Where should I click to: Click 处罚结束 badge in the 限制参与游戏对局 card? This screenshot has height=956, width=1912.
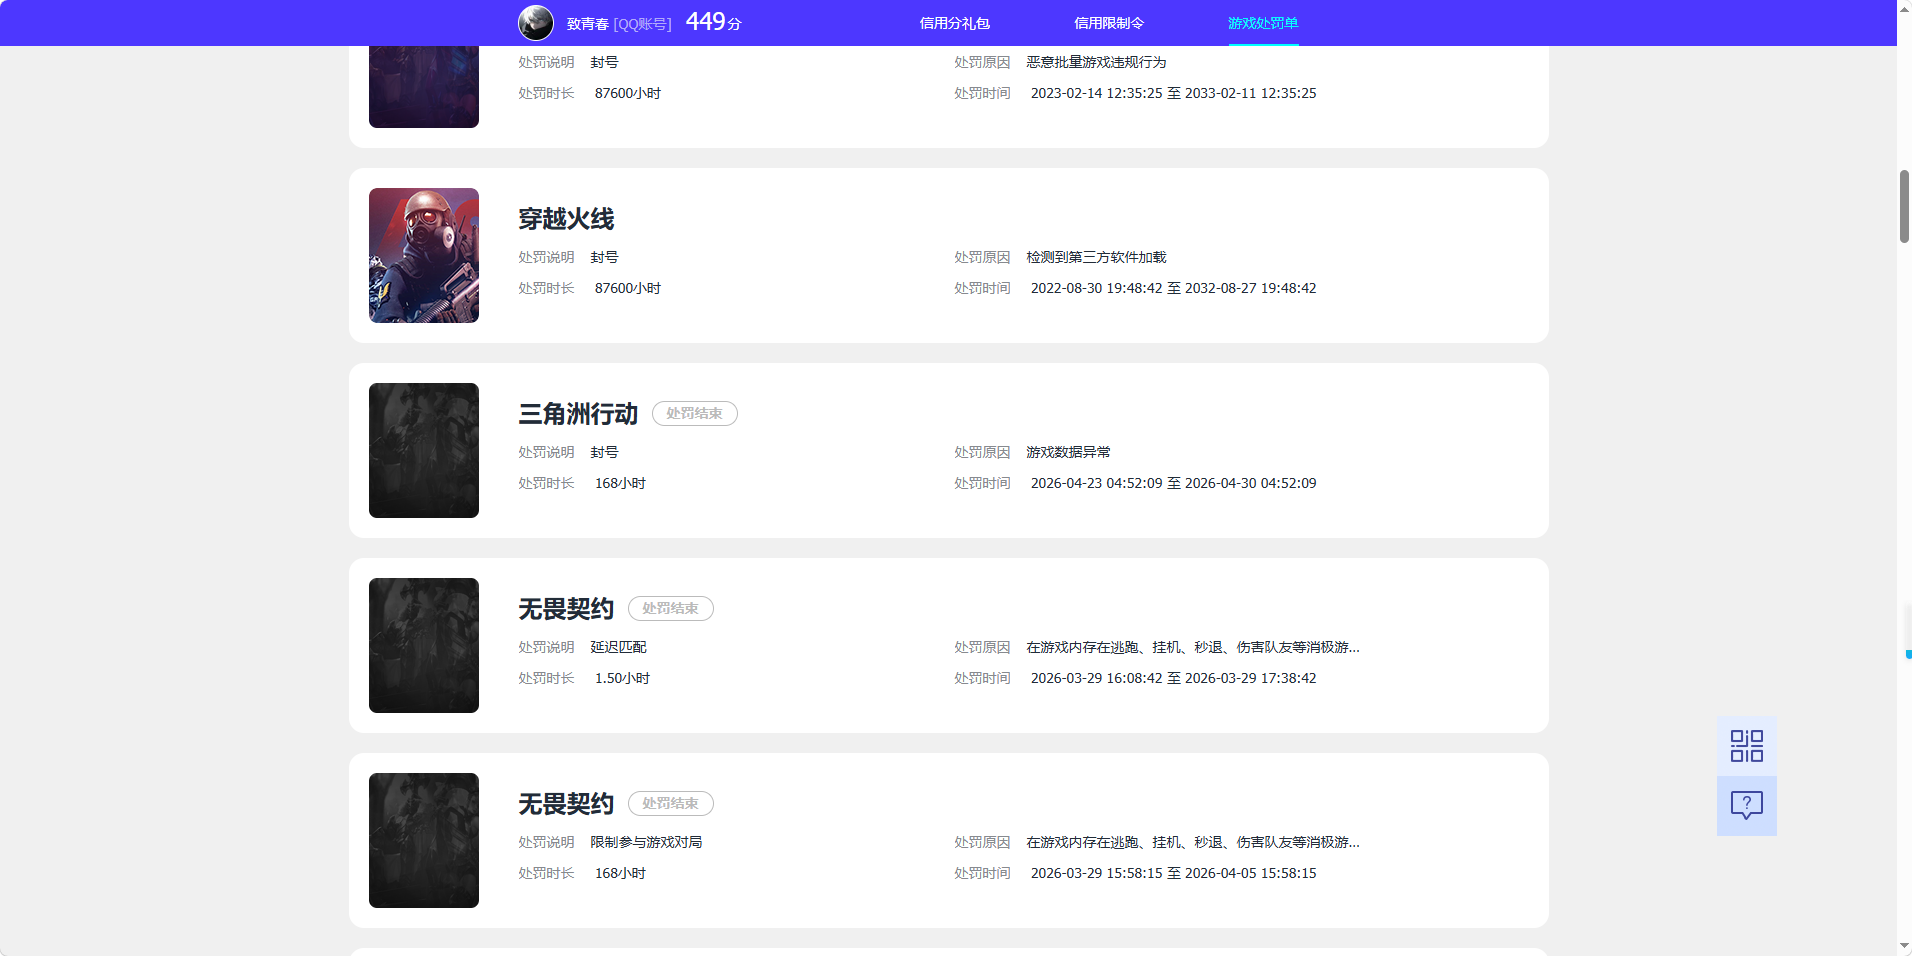tap(671, 804)
